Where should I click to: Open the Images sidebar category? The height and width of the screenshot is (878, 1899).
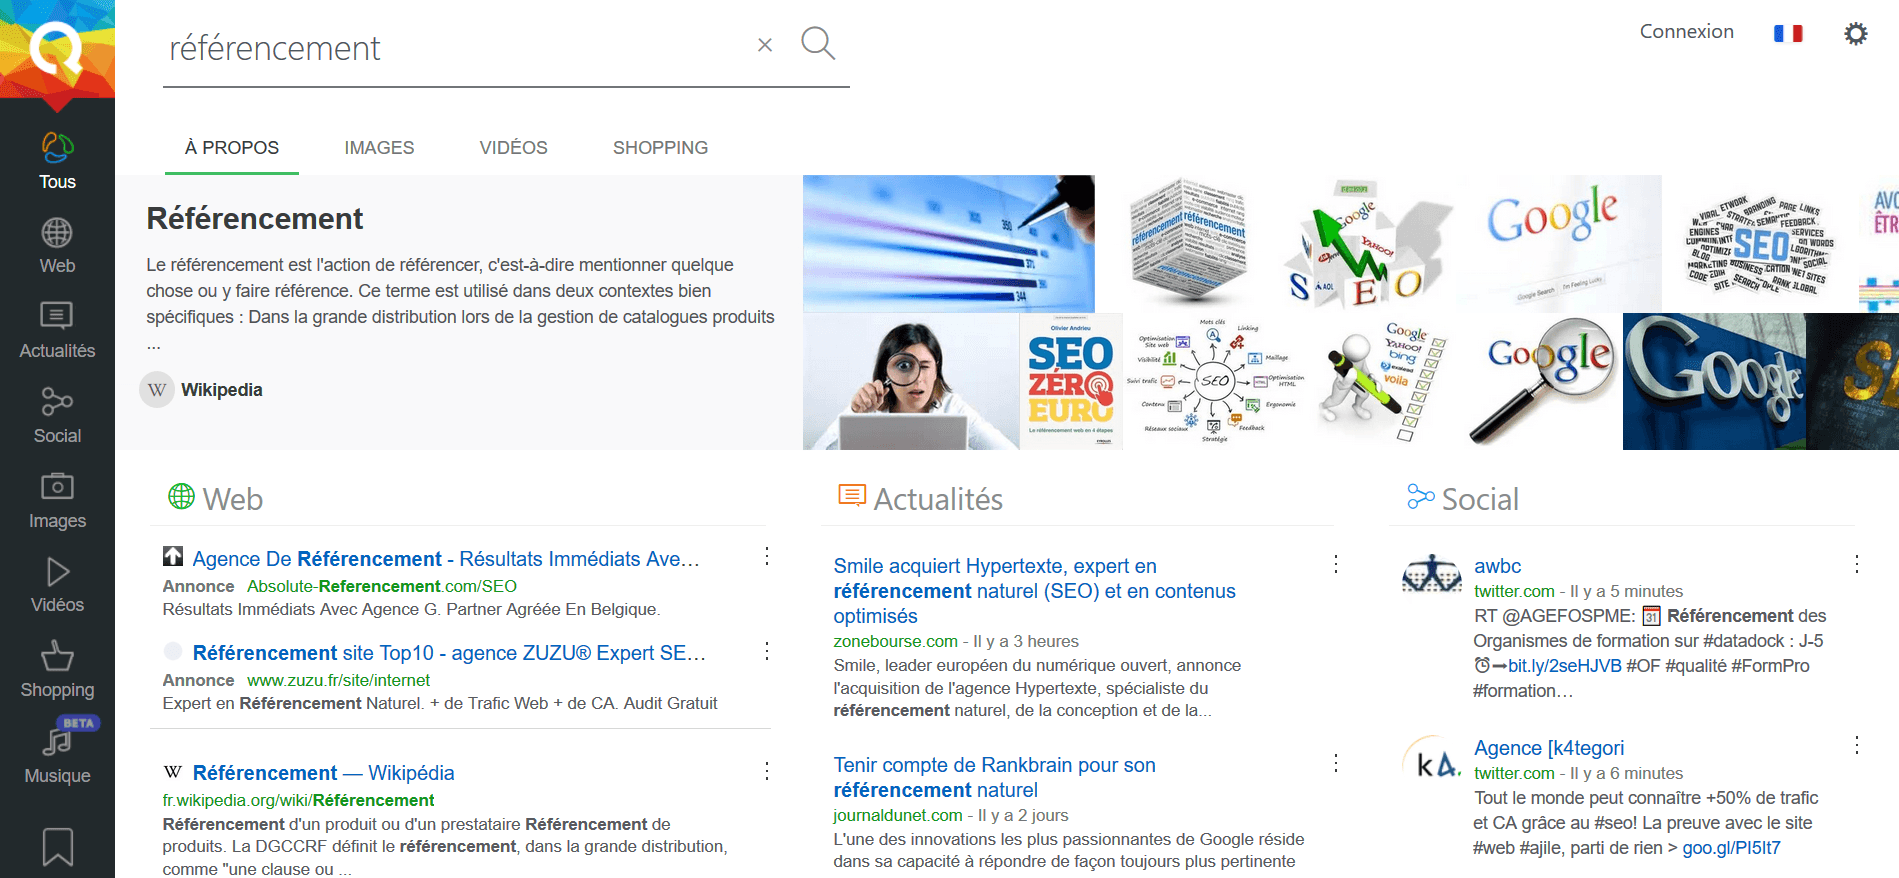57,501
